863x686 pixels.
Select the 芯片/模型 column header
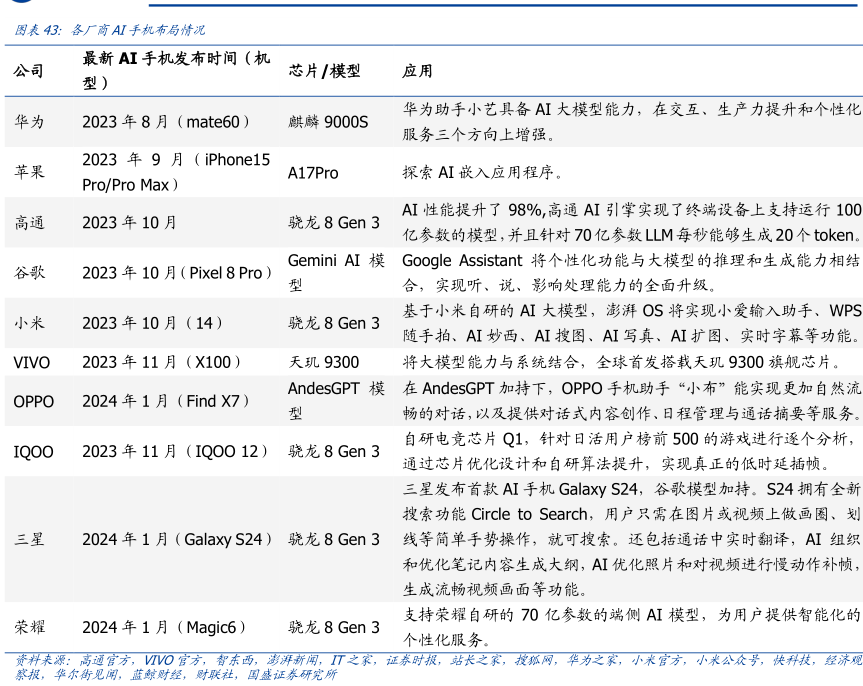click(324, 71)
